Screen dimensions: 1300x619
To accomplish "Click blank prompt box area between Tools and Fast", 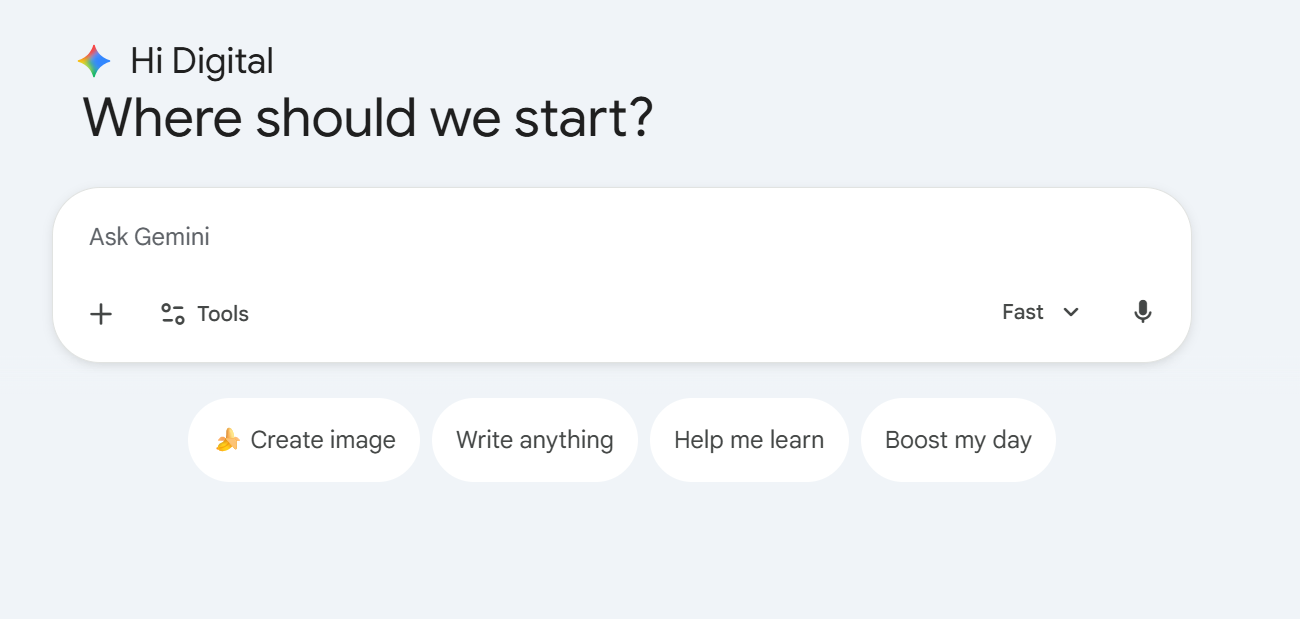I will point(620,314).
